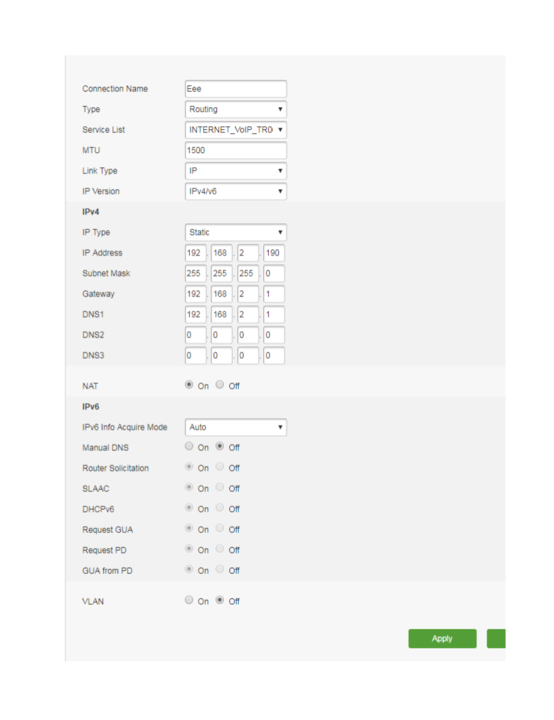Image resolution: width=554 pixels, height=720 pixels.
Task: Open the IPv6 Info Acquire Mode dropdown
Action: click(236, 428)
